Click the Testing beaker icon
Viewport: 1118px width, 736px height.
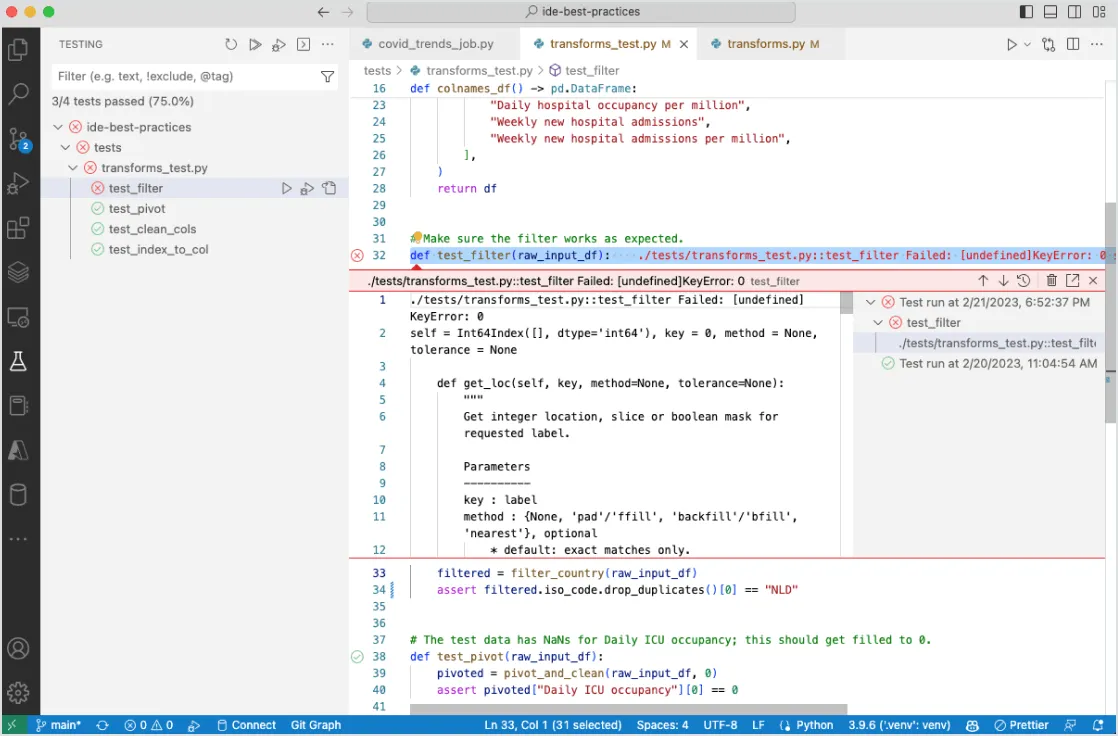coord(18,361)
